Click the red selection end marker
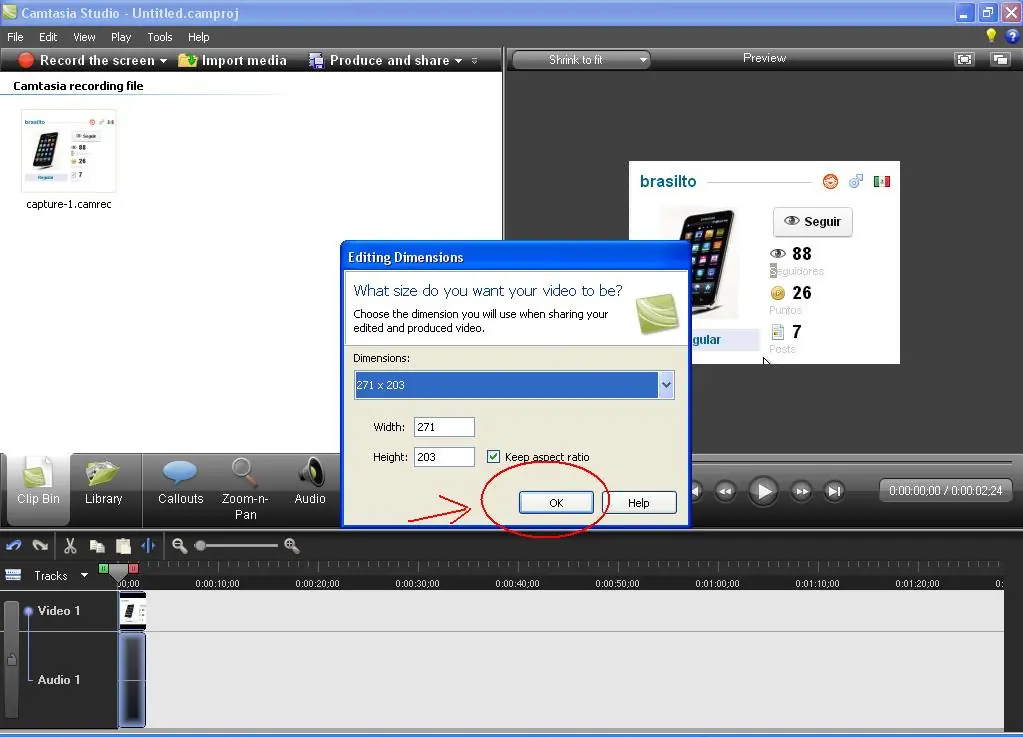Screen dimensions: 1023x737 click(x=133, y=569)
